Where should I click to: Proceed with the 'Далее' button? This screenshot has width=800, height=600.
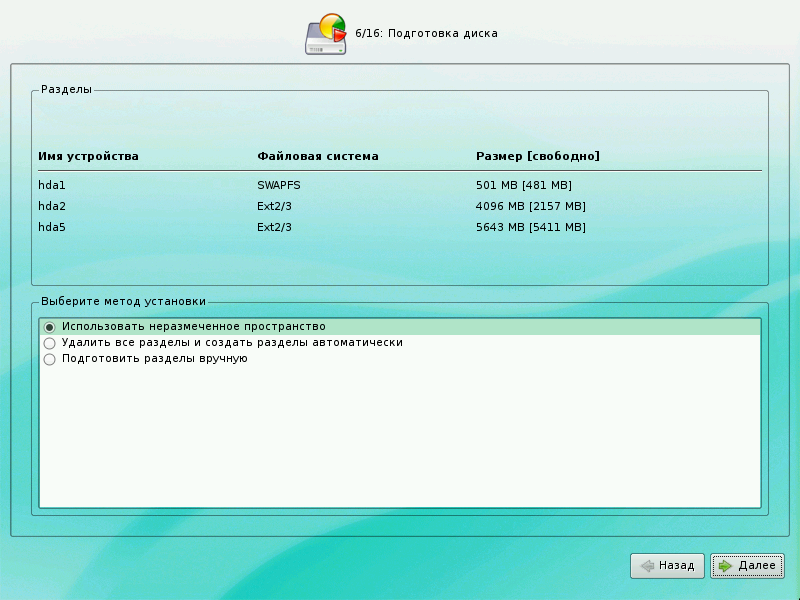[x=747, y=566]
